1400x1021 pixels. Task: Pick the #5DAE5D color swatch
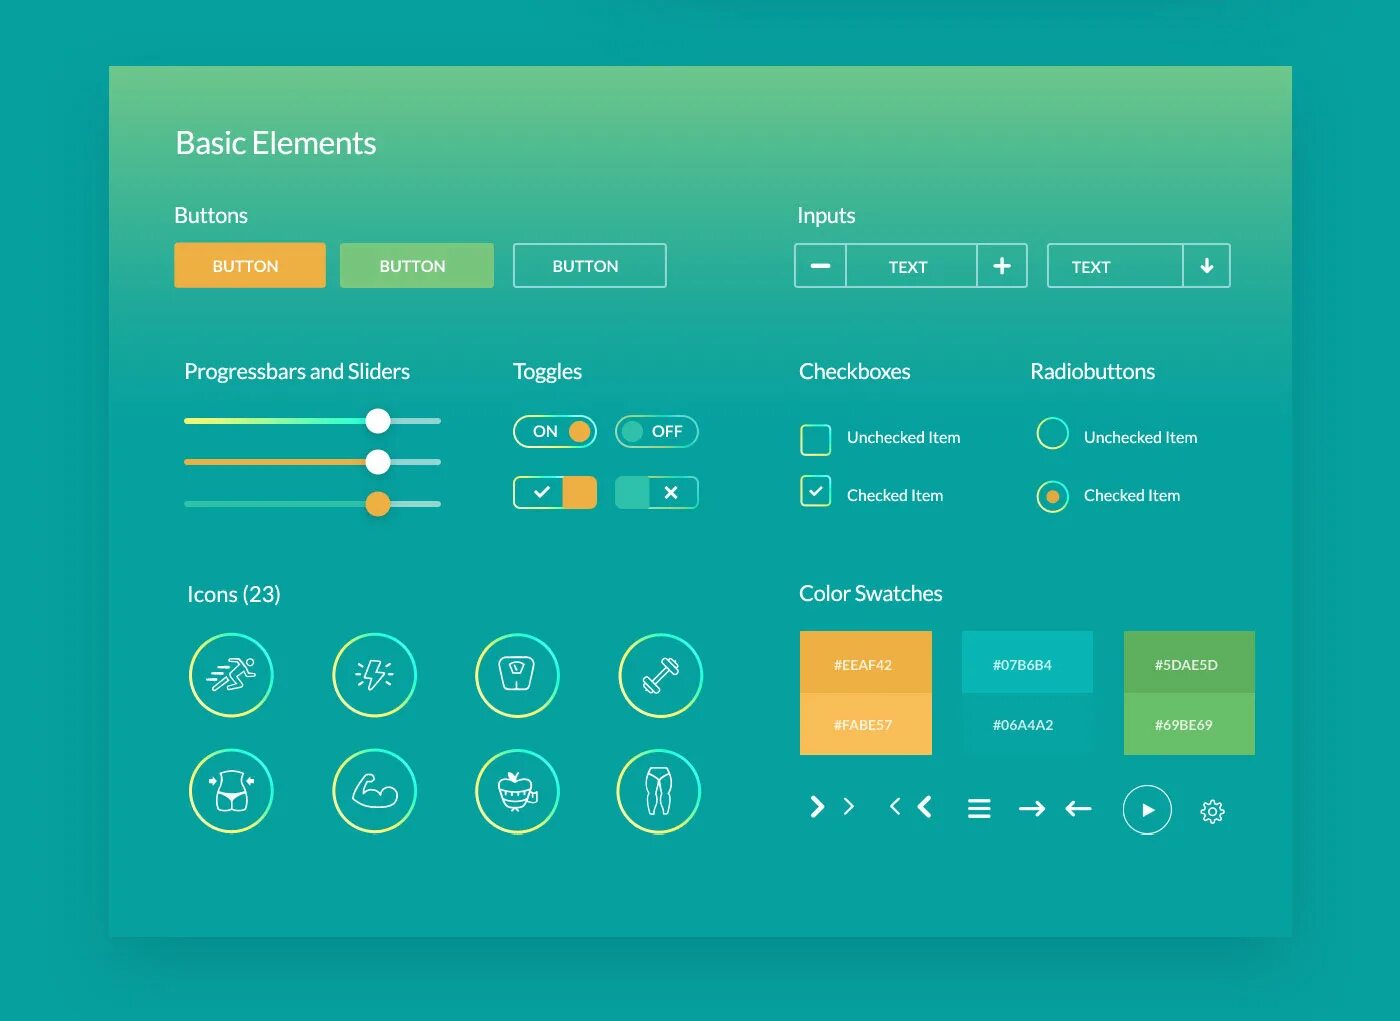tap(1189, 662)
